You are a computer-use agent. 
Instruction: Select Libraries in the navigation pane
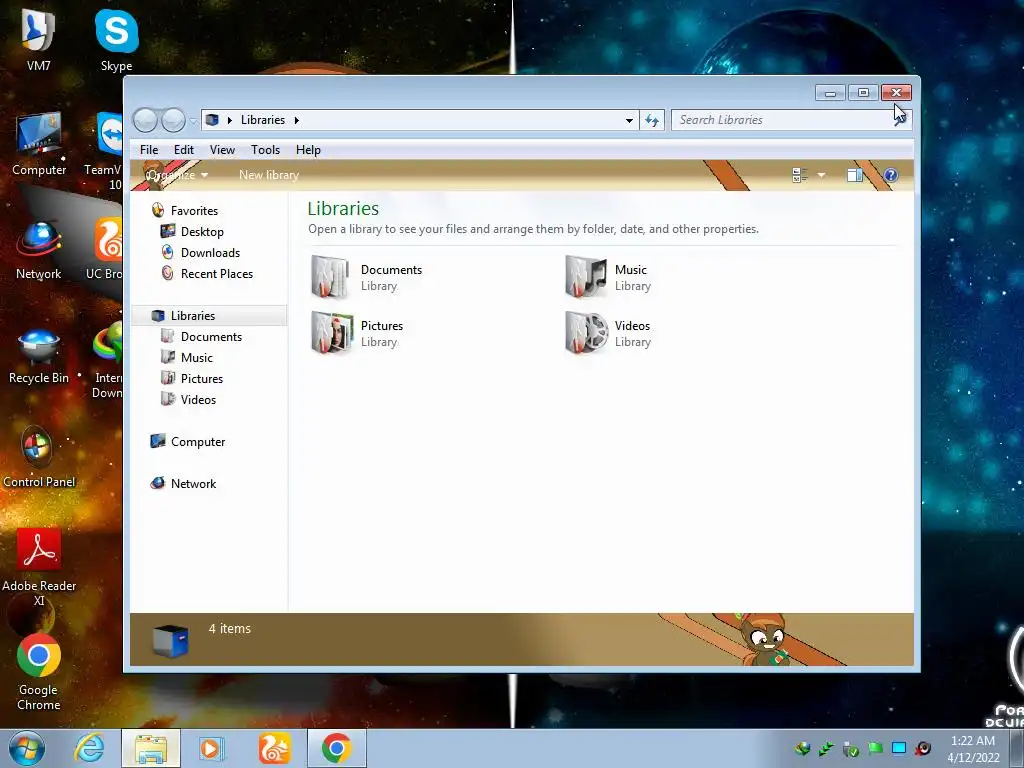tap(209, 315)
